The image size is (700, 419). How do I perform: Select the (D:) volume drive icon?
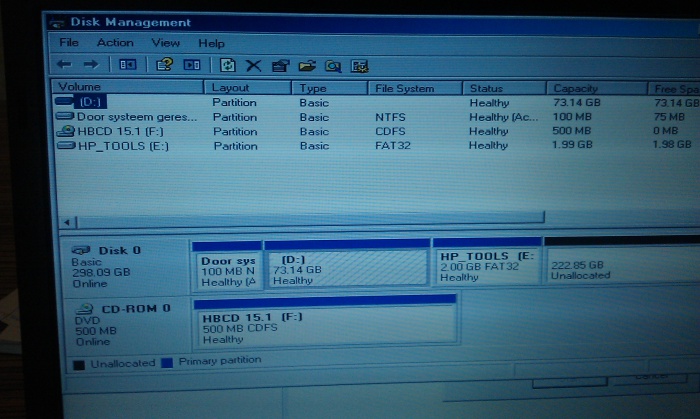(x=64, y=101)
